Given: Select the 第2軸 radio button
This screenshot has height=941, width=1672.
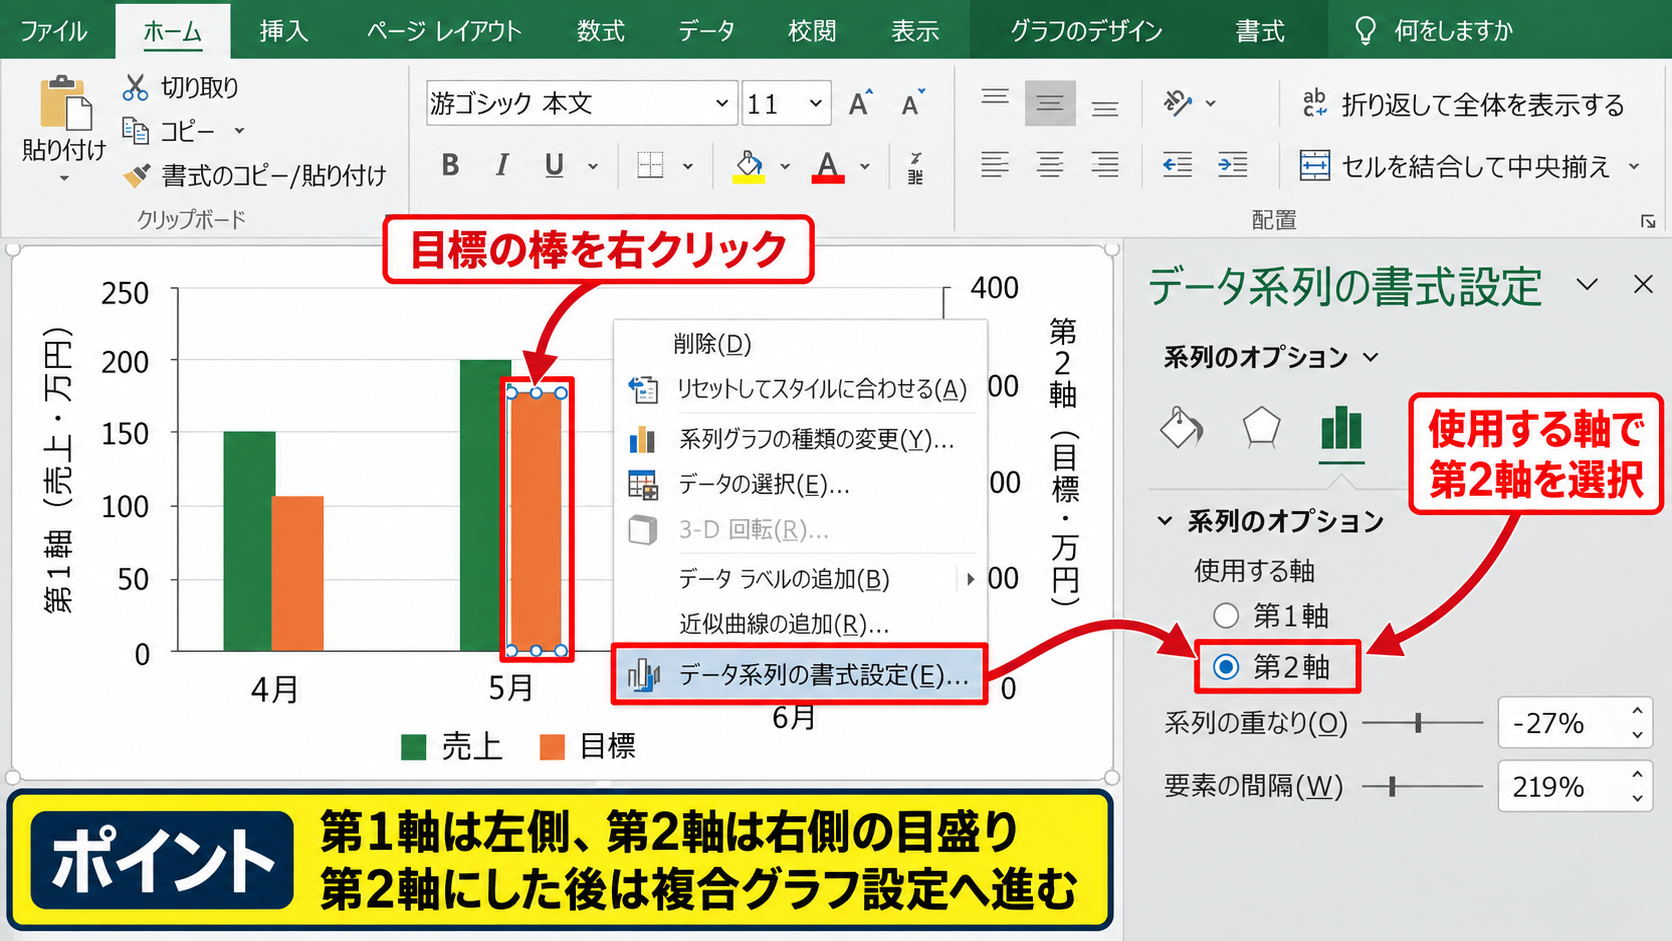Looking at the screenshot, I should (x=1226, y=667).
